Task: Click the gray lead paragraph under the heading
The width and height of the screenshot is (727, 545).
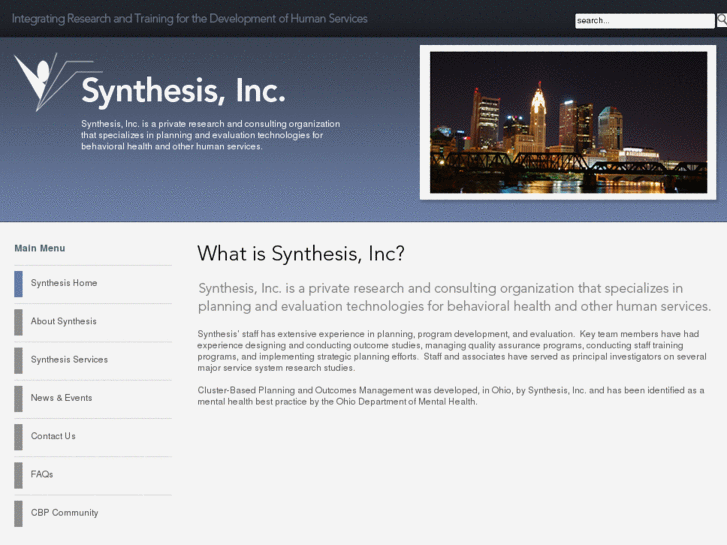Action: 454,297
